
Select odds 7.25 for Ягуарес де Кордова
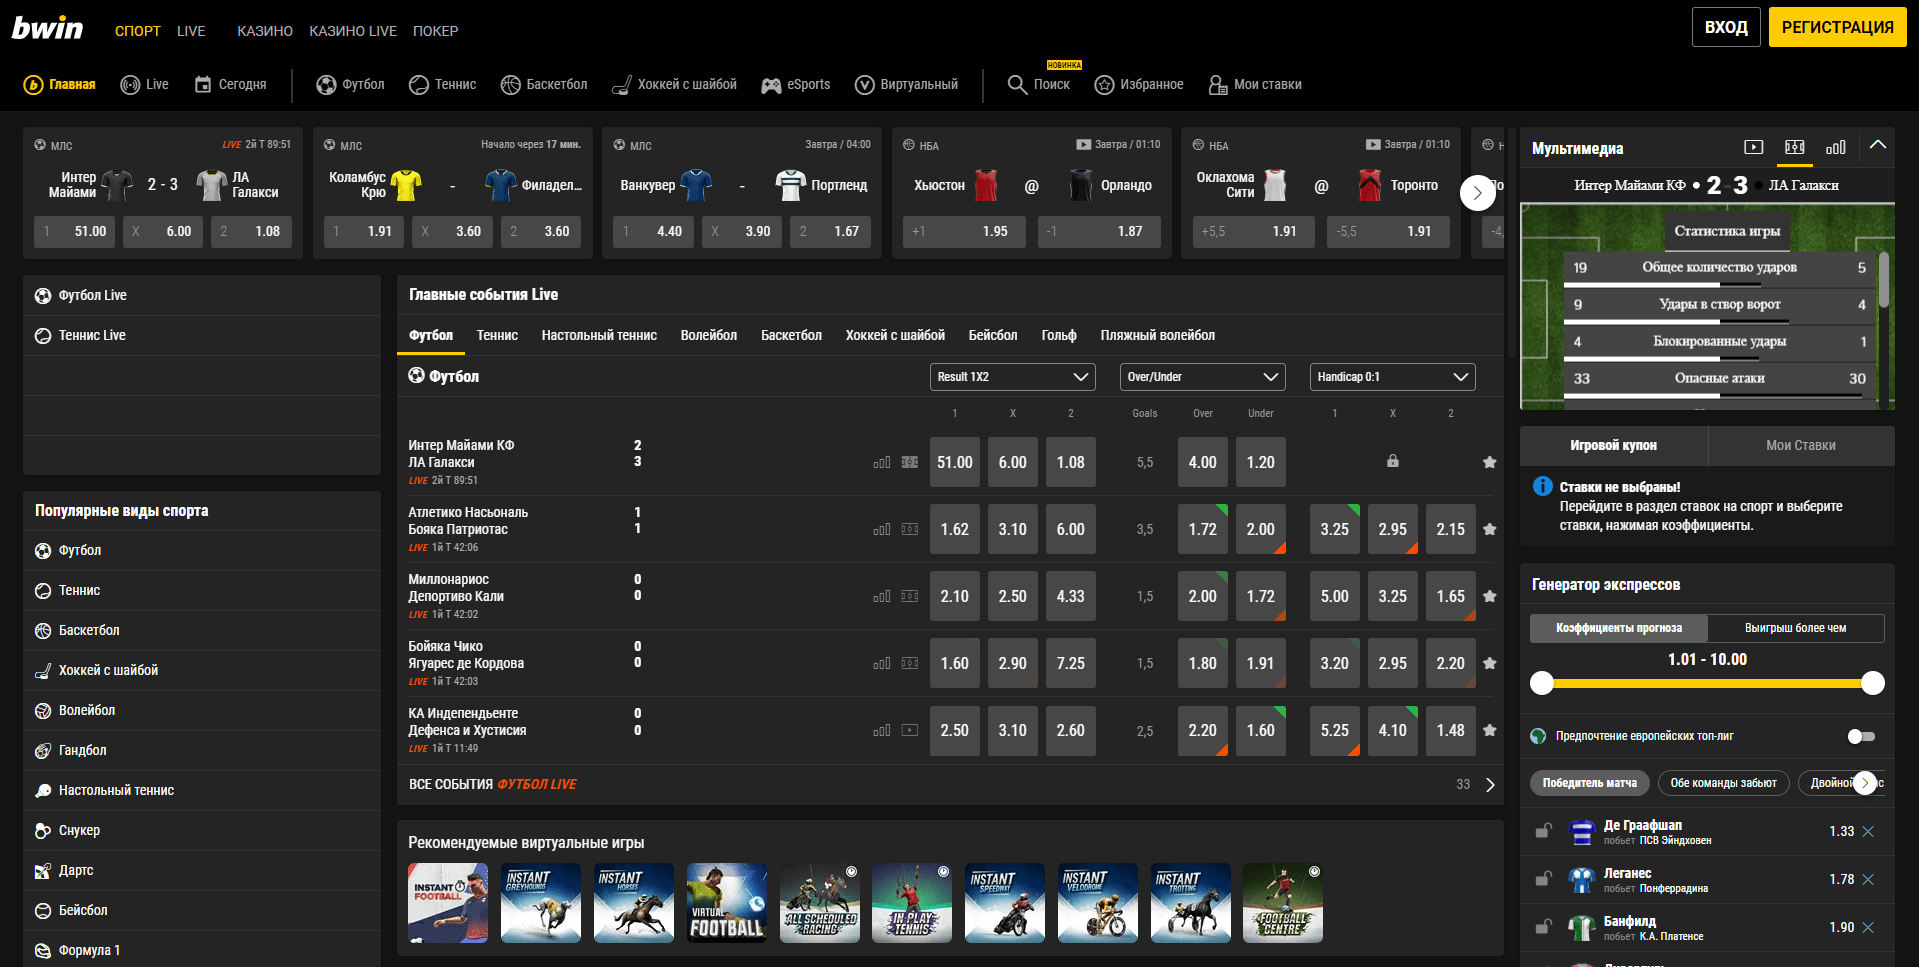(1071, 663)
